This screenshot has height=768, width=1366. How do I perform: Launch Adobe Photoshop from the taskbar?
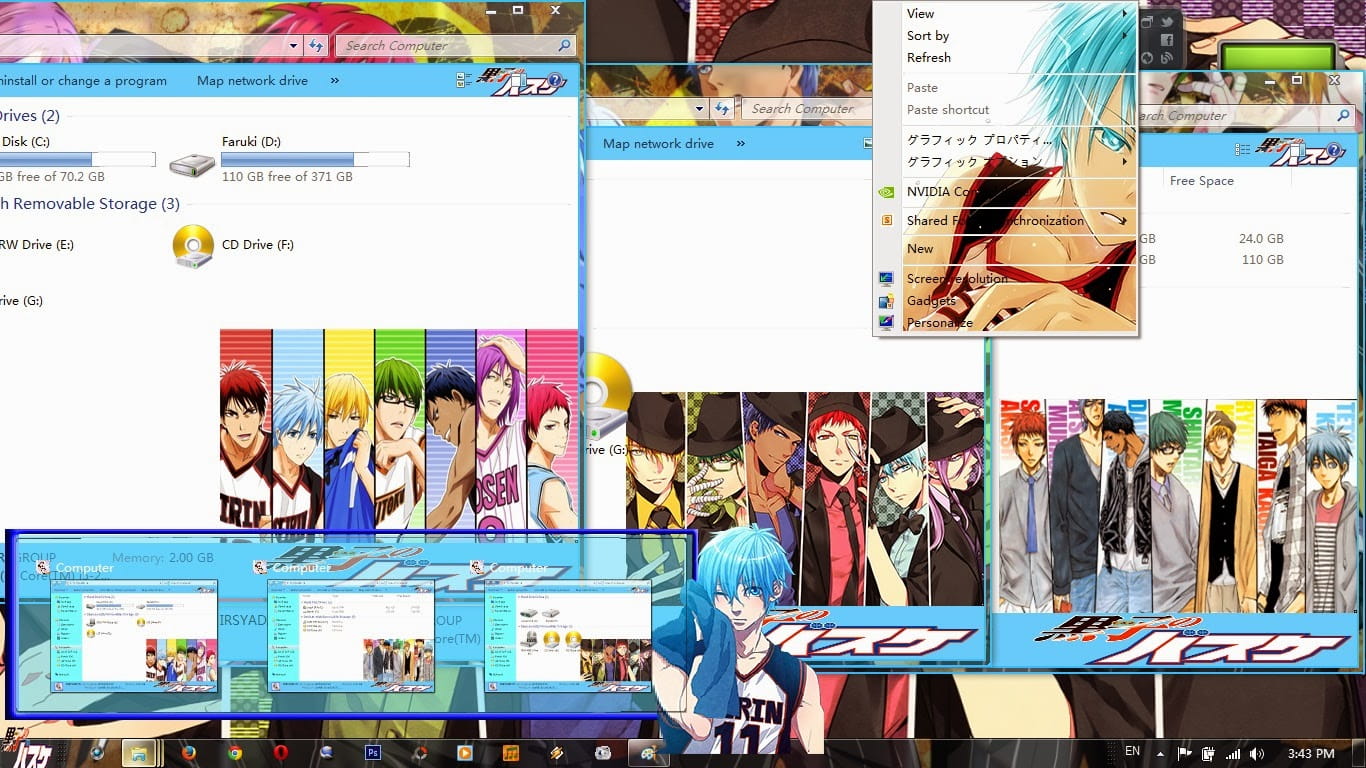(x=372, y=751)
